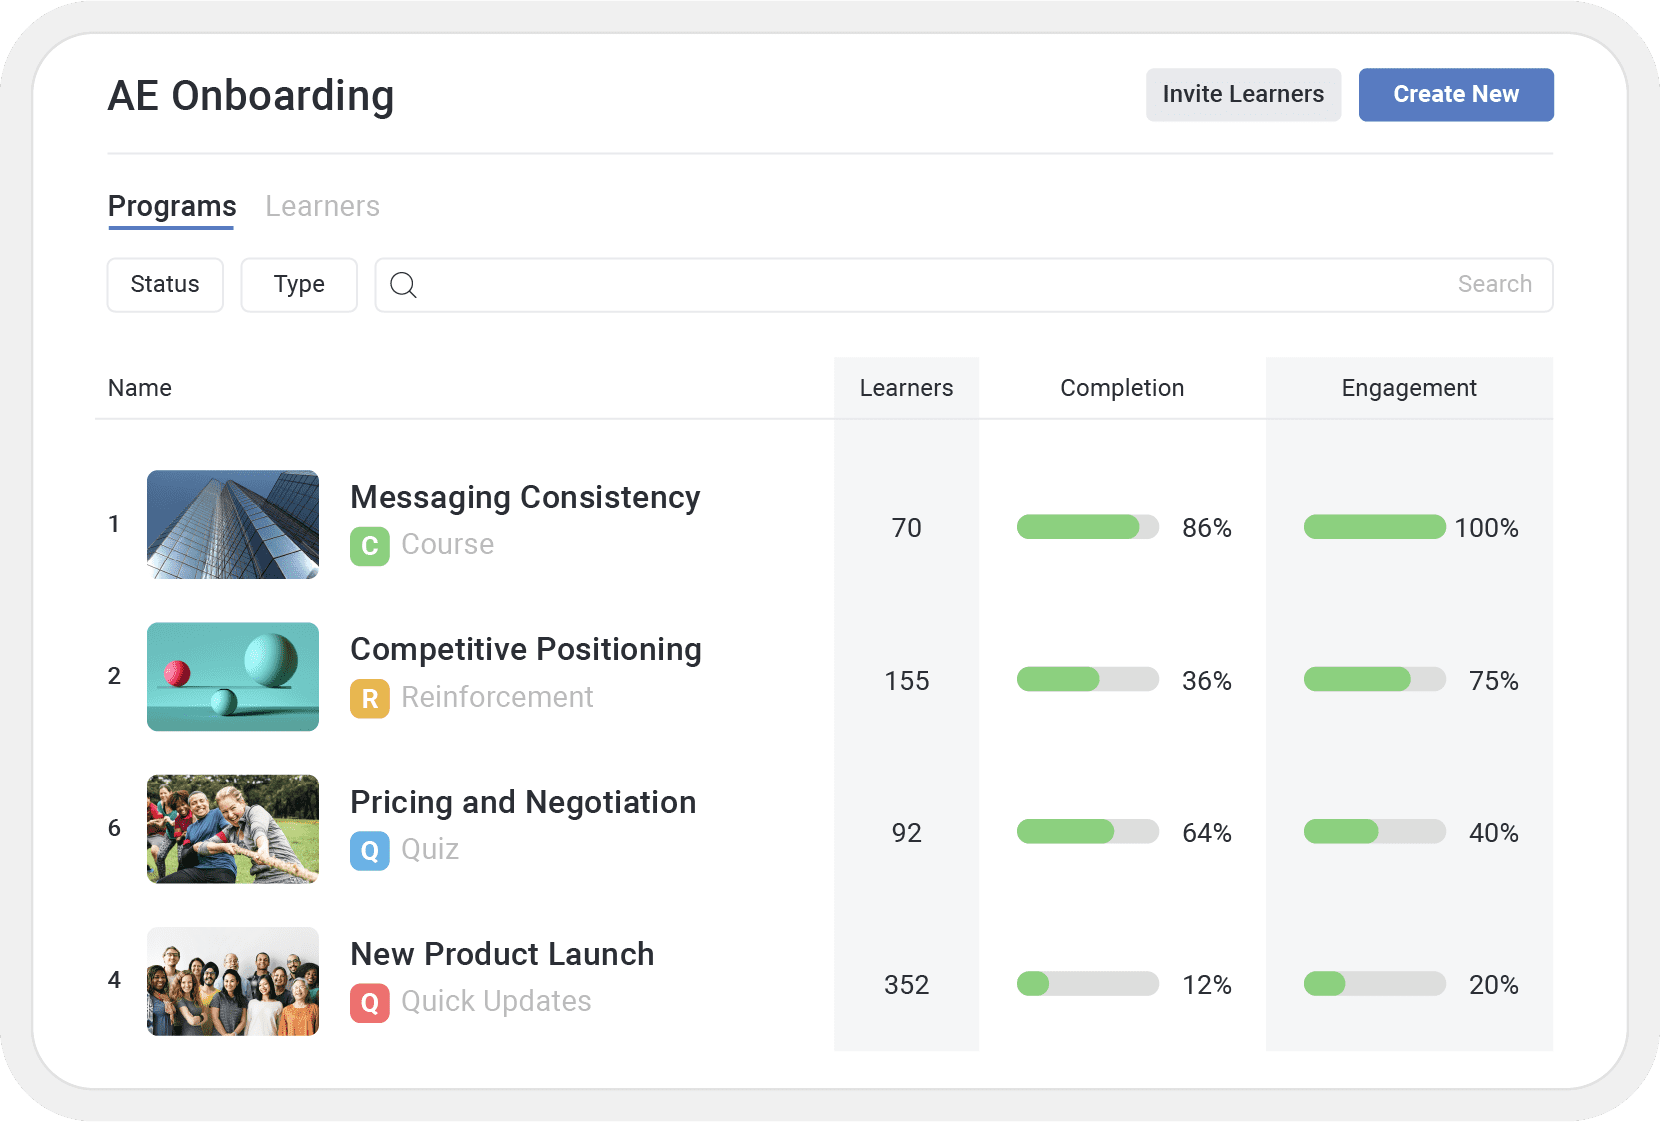Select the orange Reinforcement icon for Competitive Positioning

coord(369,697)
